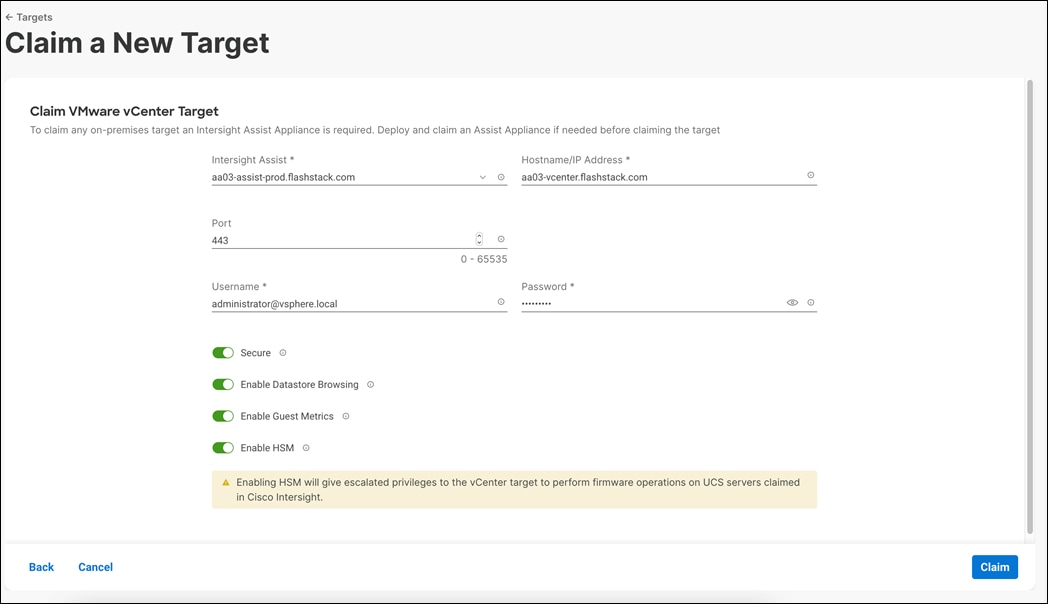This screenshot has width=1048, height=604.
Task: Click the Enable Datastore Browsing info icon
Action: point(370,384)
